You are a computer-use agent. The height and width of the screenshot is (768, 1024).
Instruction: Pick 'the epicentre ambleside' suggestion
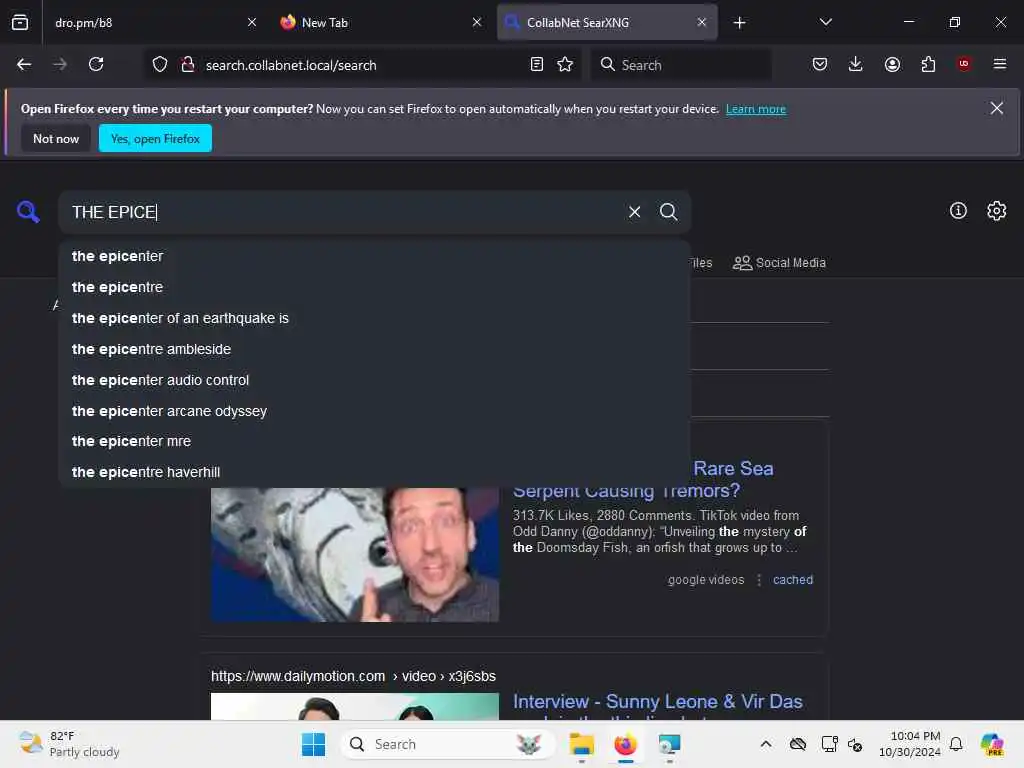[x=374, y=349]
